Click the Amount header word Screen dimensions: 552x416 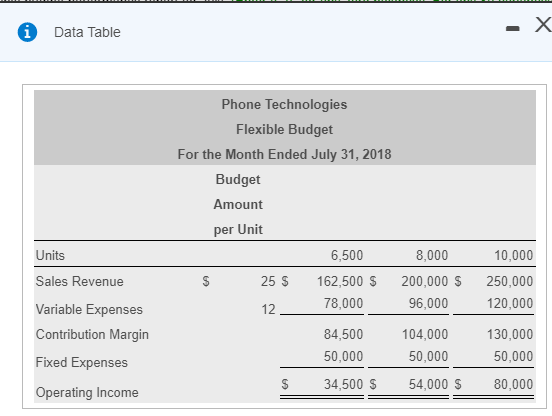click(238, 204)
